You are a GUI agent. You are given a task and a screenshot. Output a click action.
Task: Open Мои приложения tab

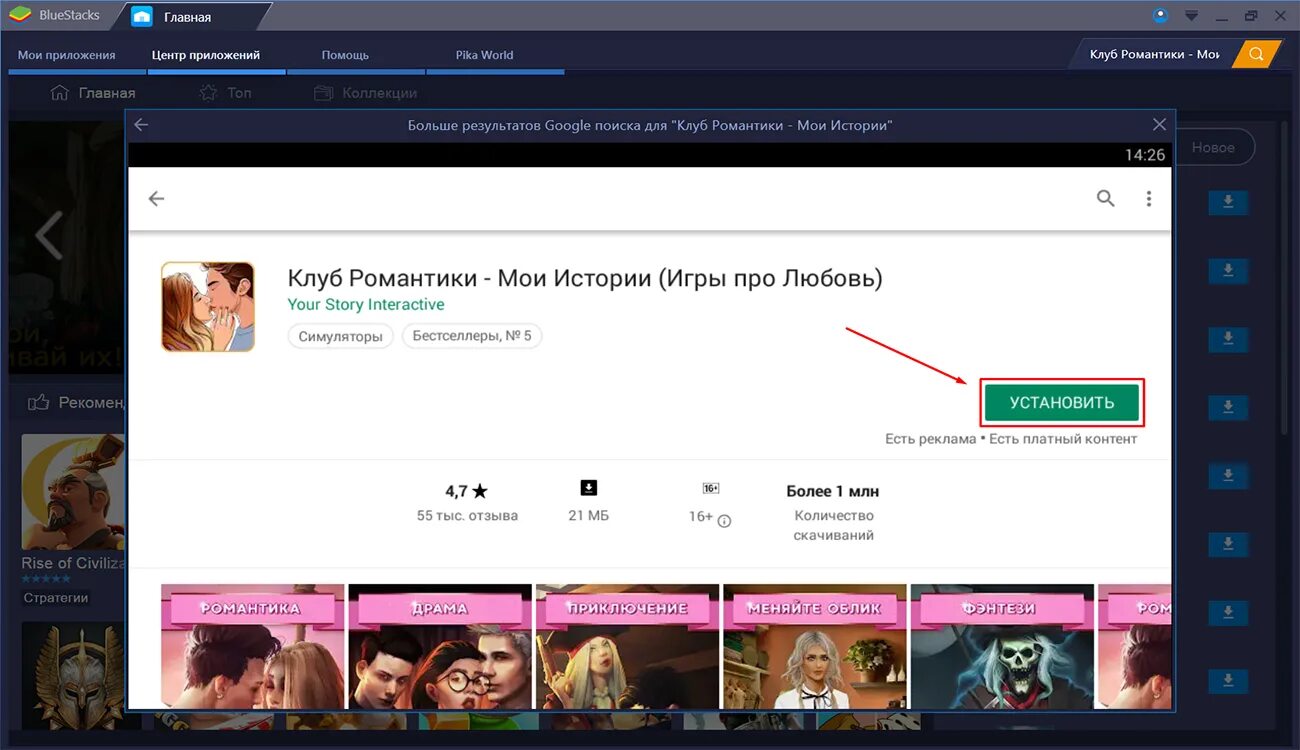click(67, 55)
